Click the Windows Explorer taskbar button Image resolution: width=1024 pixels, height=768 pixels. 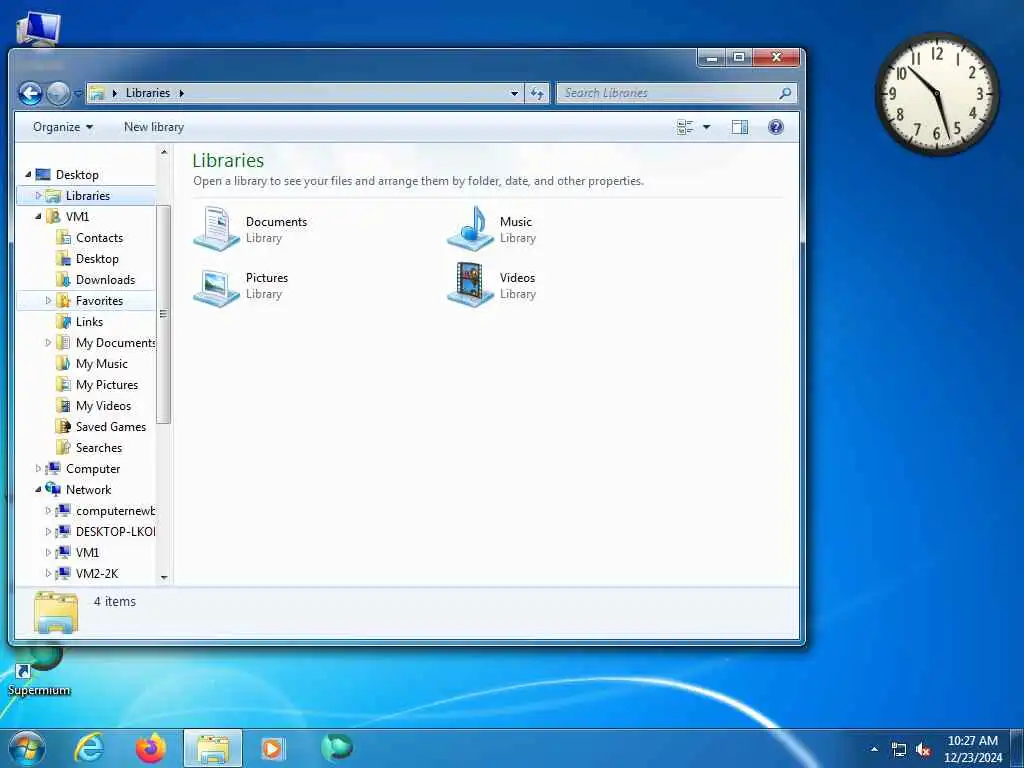(213, 748)
